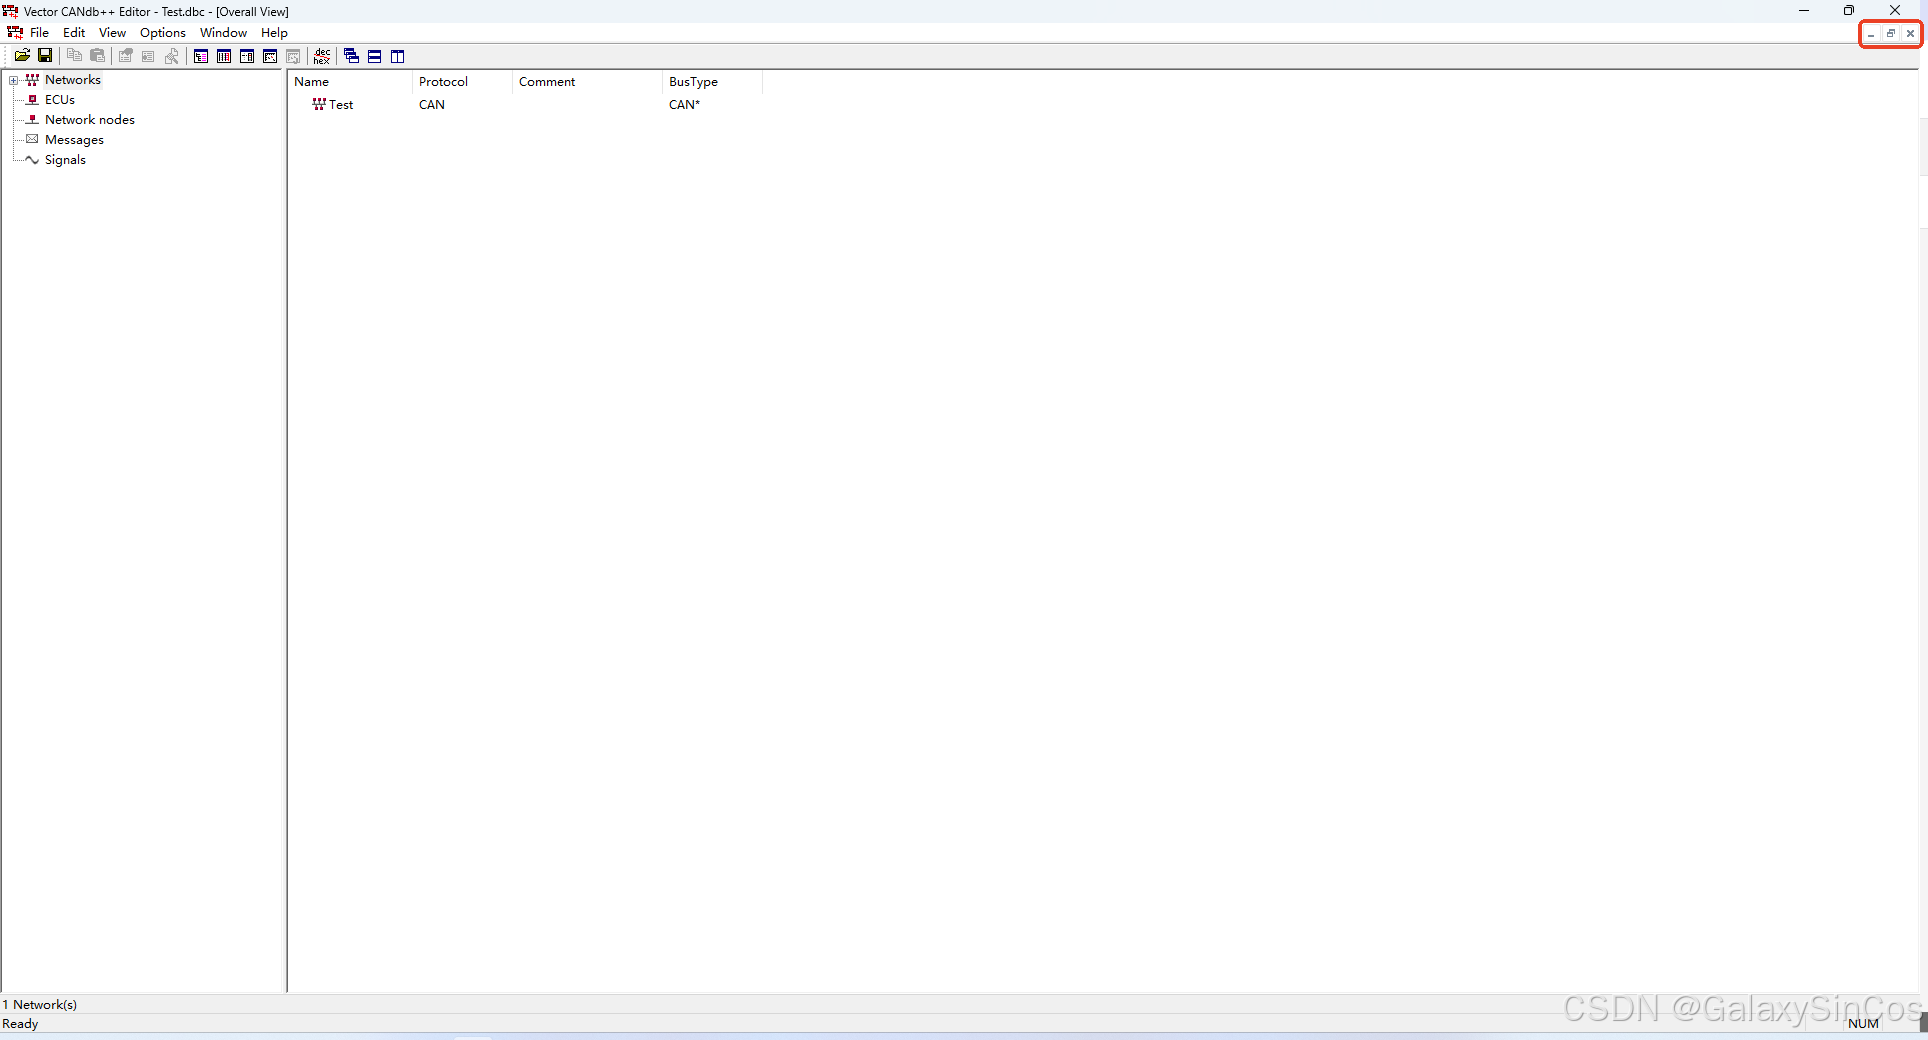The height and width of the screenshot is (1040, 1928).
Task: Click the grayed Find search toolbar icon
Action: pos(172,56)
